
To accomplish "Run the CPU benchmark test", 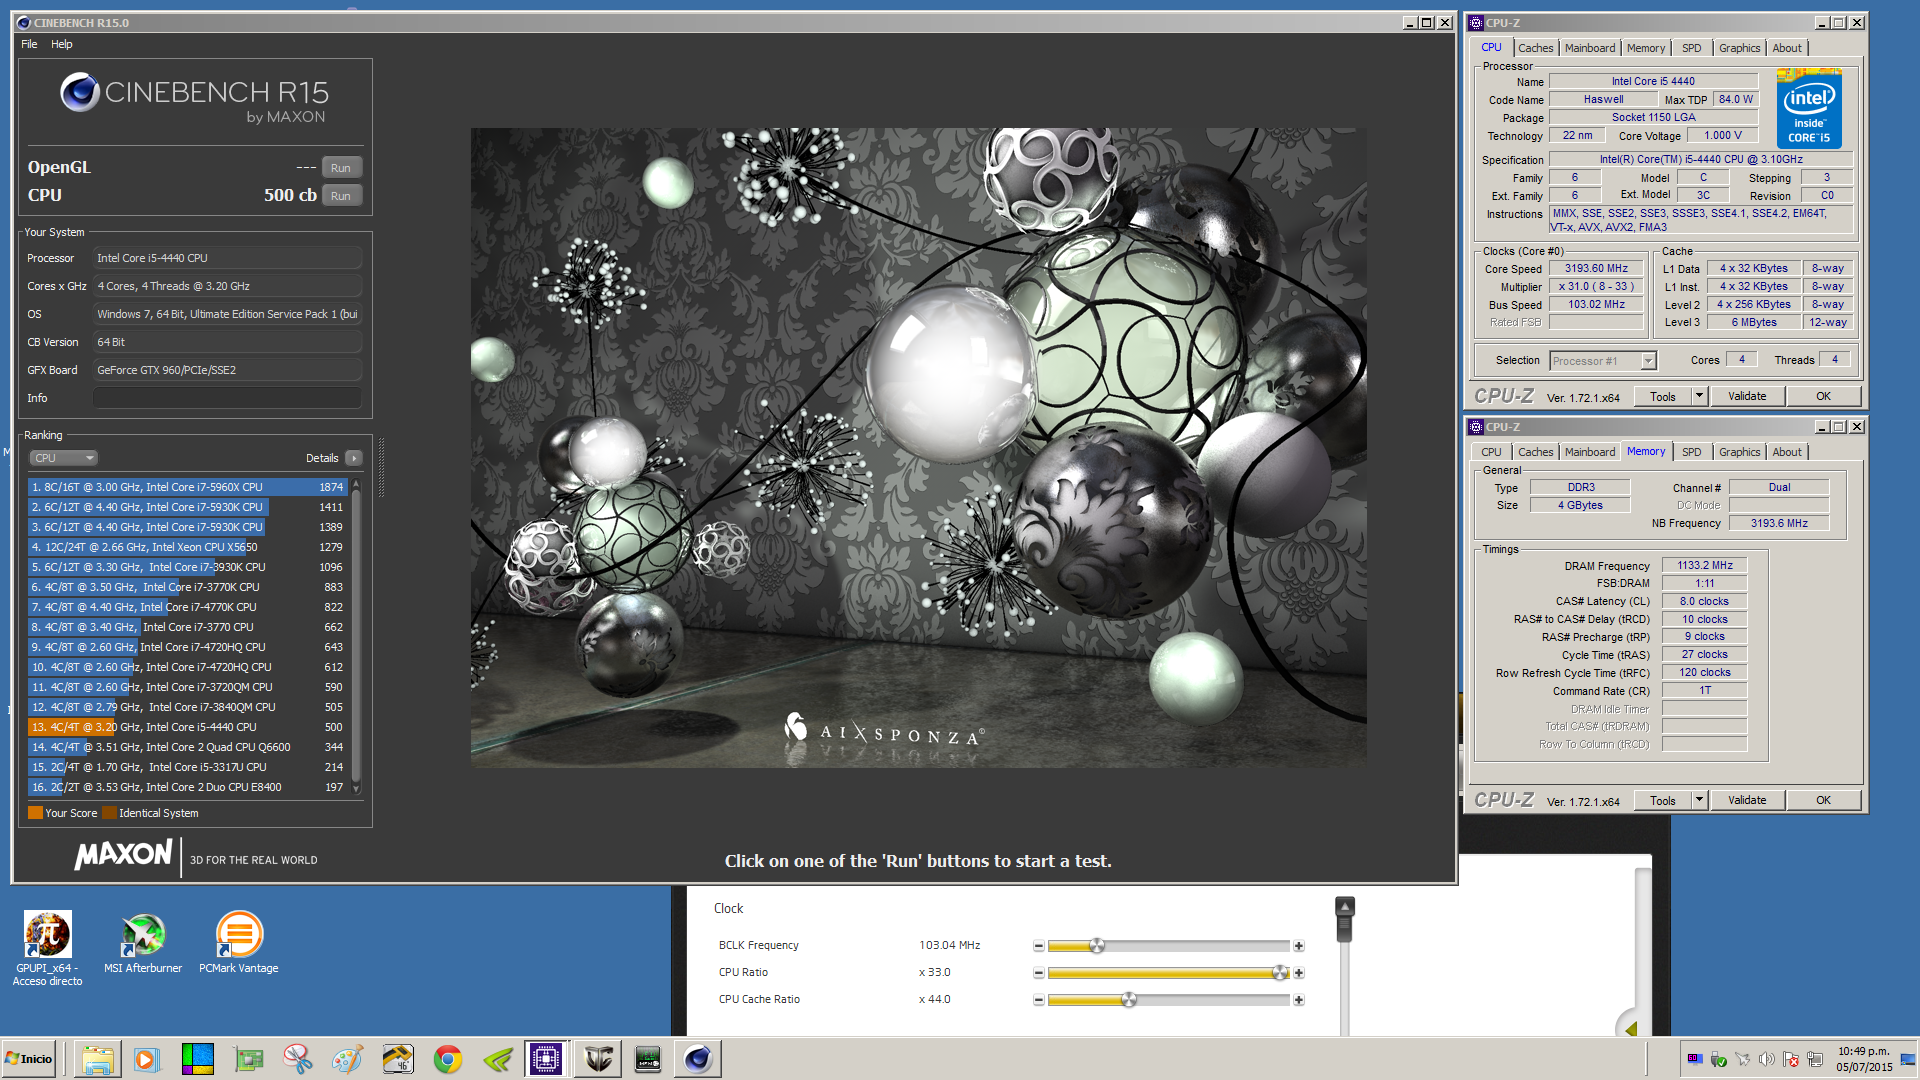I will 341,196.
